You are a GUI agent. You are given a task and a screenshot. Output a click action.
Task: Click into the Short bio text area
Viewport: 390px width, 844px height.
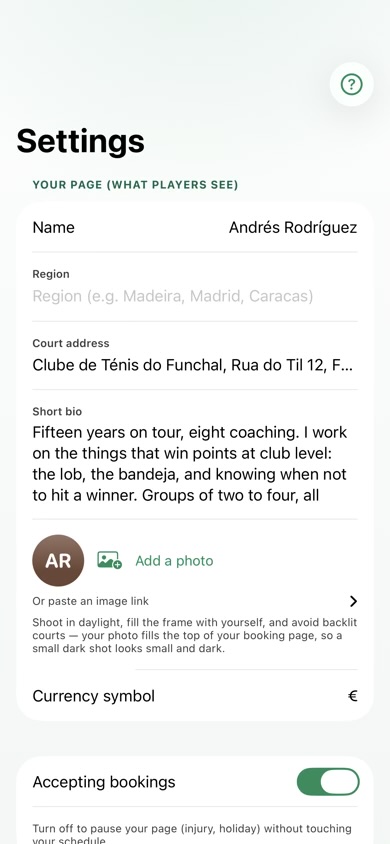(x=195, y=463)
